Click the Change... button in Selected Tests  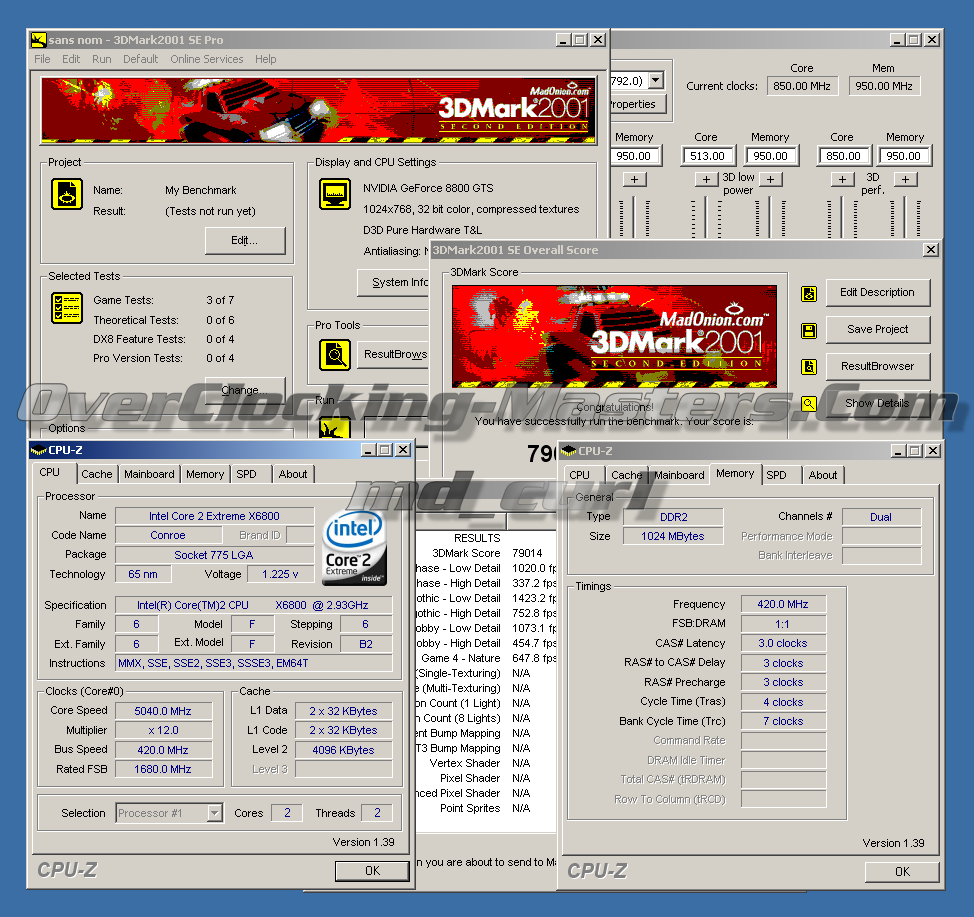(x=245, y=390)
